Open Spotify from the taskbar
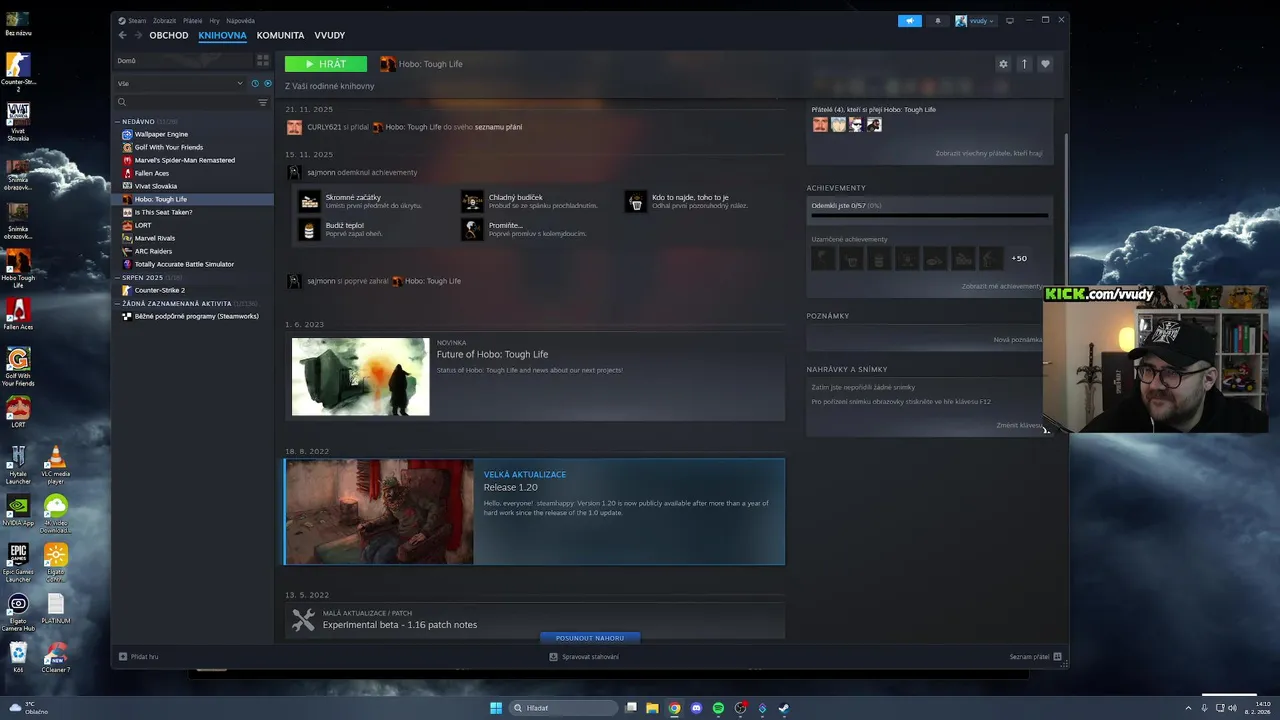This screenshot has height=720, width=1280. point(718,708)
